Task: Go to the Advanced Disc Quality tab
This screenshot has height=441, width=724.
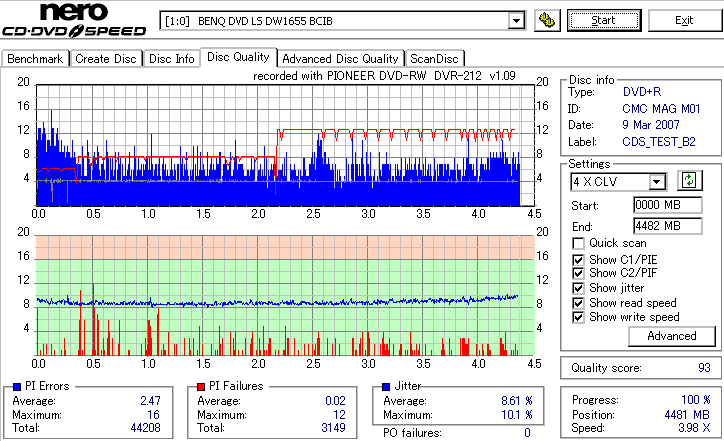Action: coord(340,59)
